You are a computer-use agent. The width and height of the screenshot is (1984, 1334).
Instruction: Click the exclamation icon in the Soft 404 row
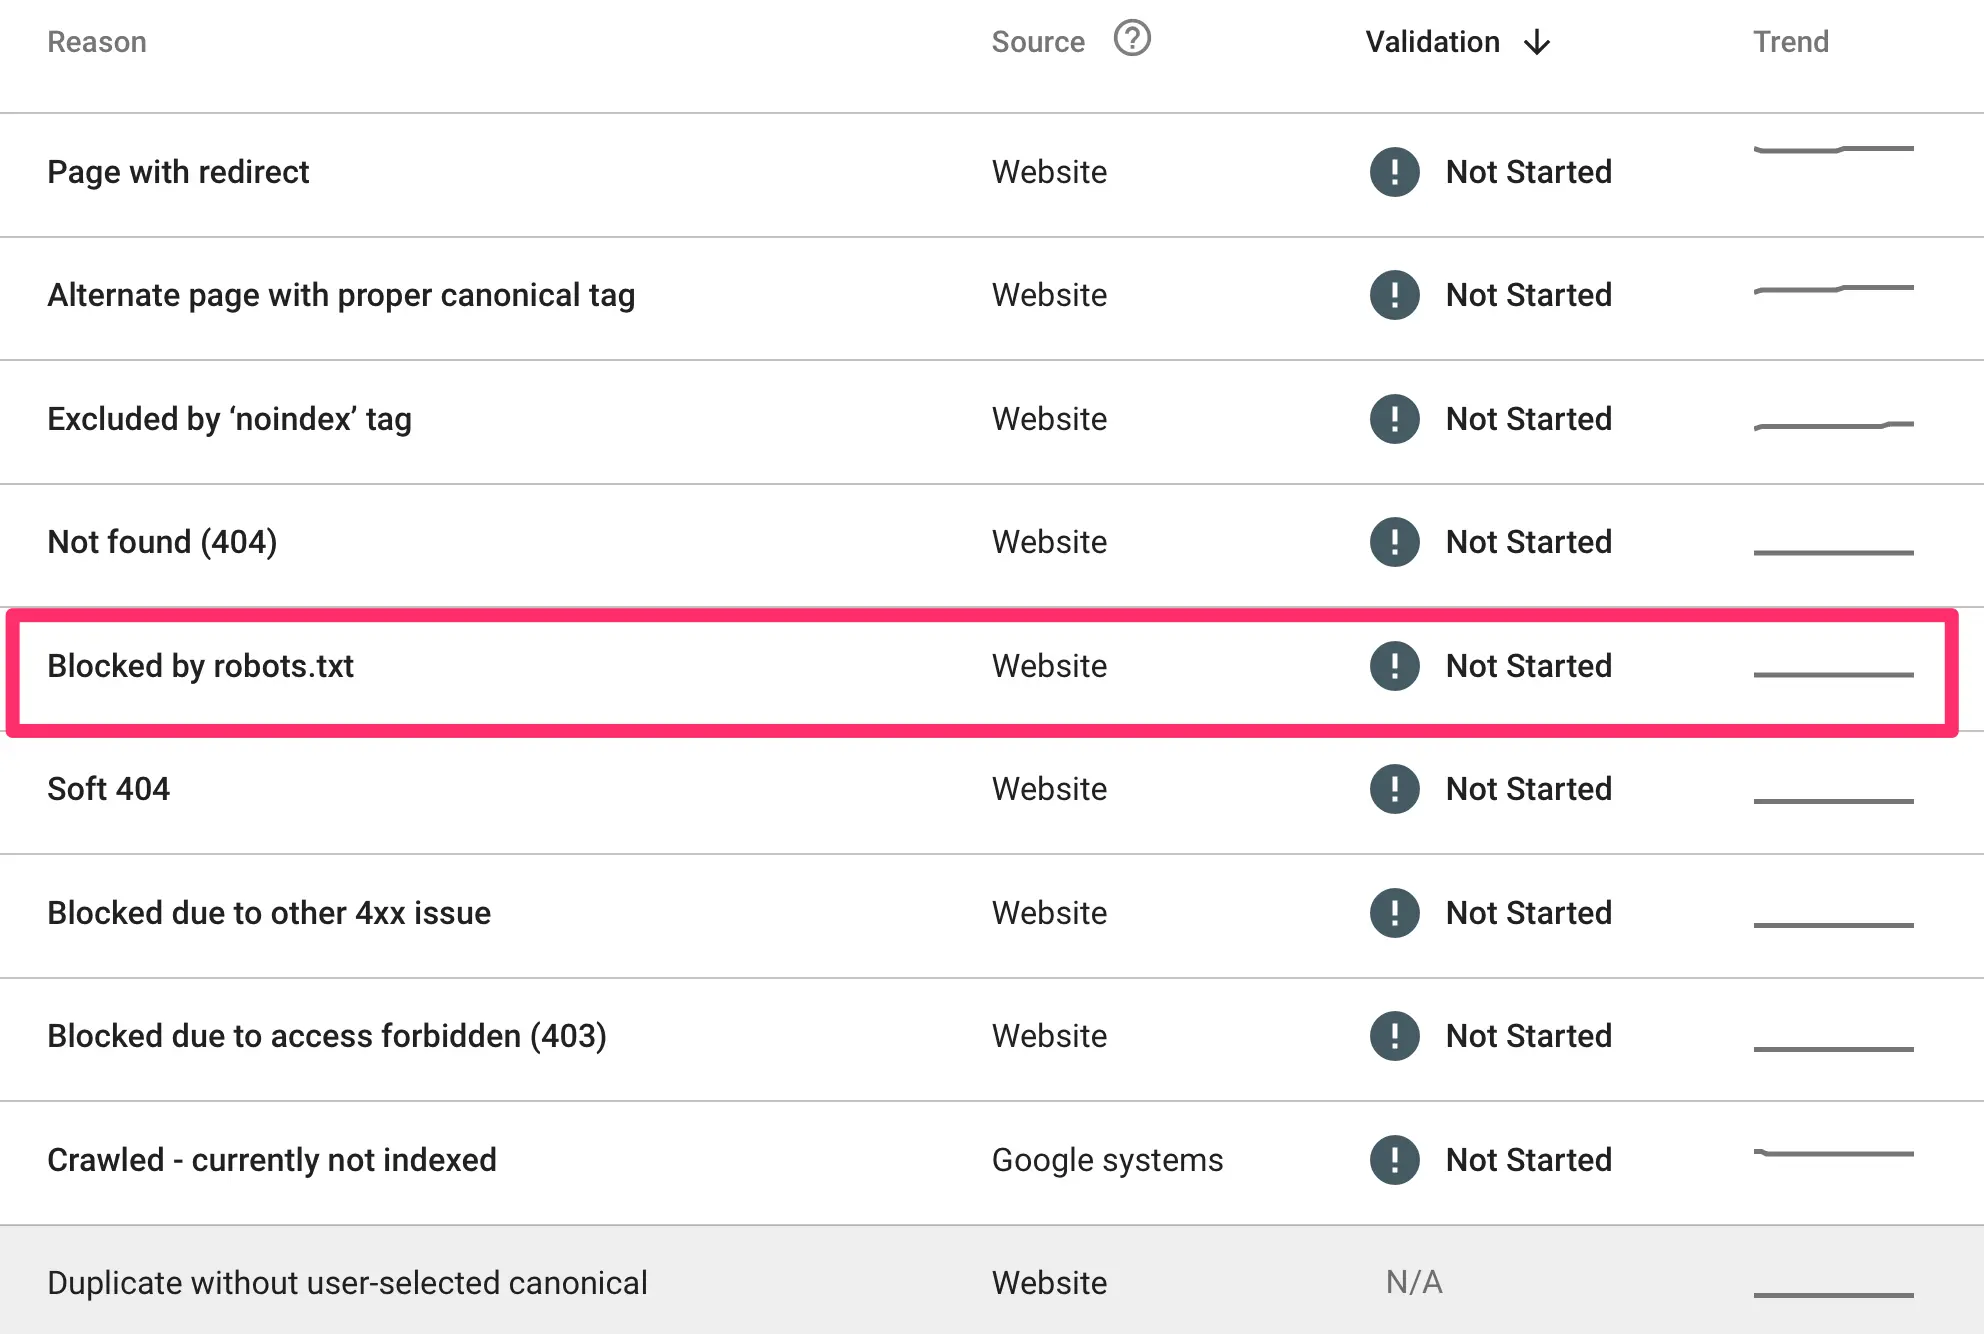coord(1394,789)
